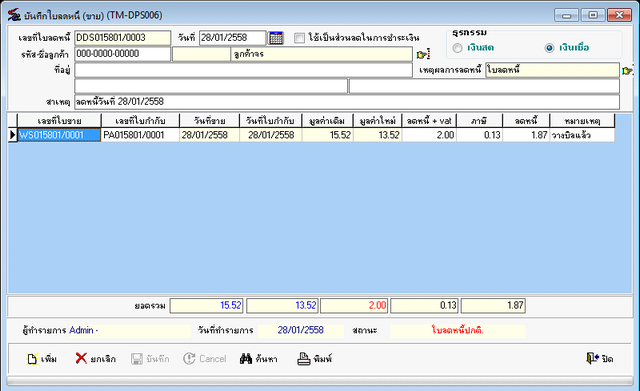
Task: Close the form with ปิด button
Action: point(600,359)
